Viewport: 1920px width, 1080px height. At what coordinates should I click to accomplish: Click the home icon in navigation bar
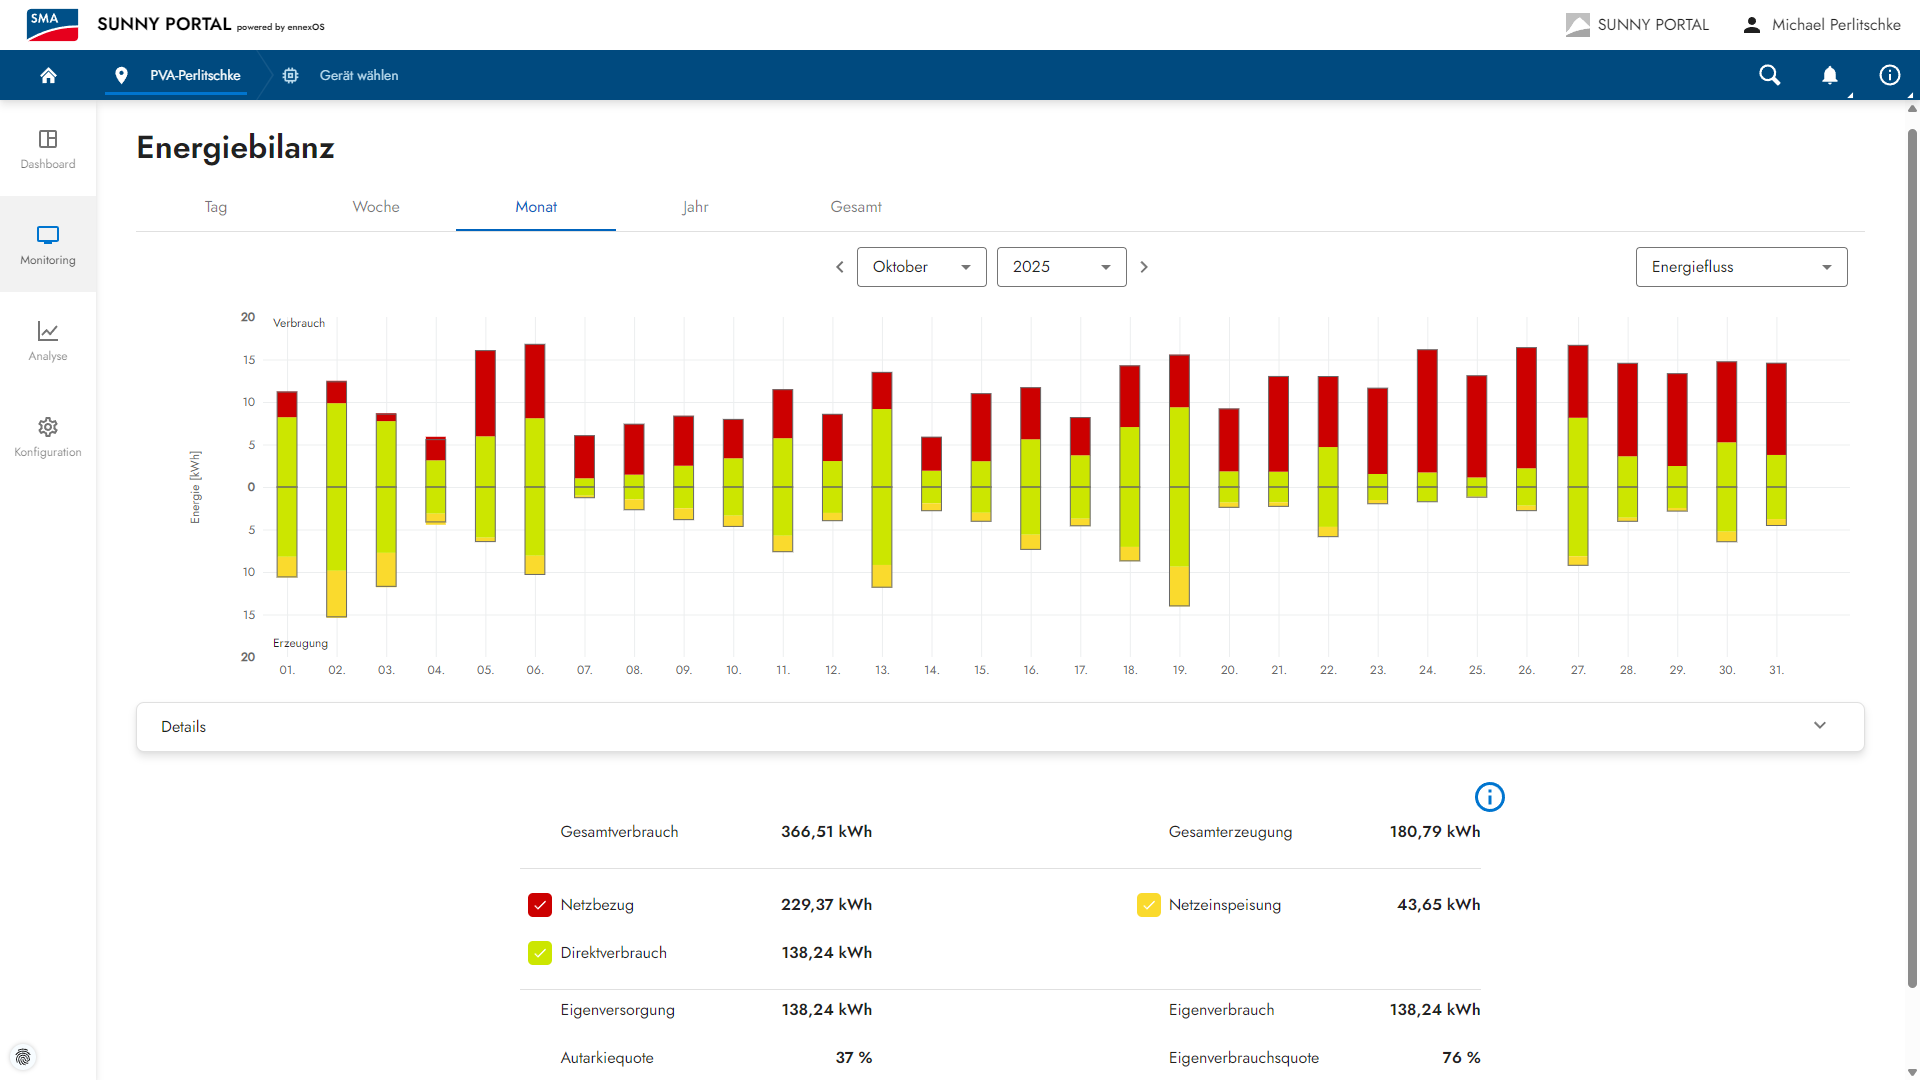48,75
